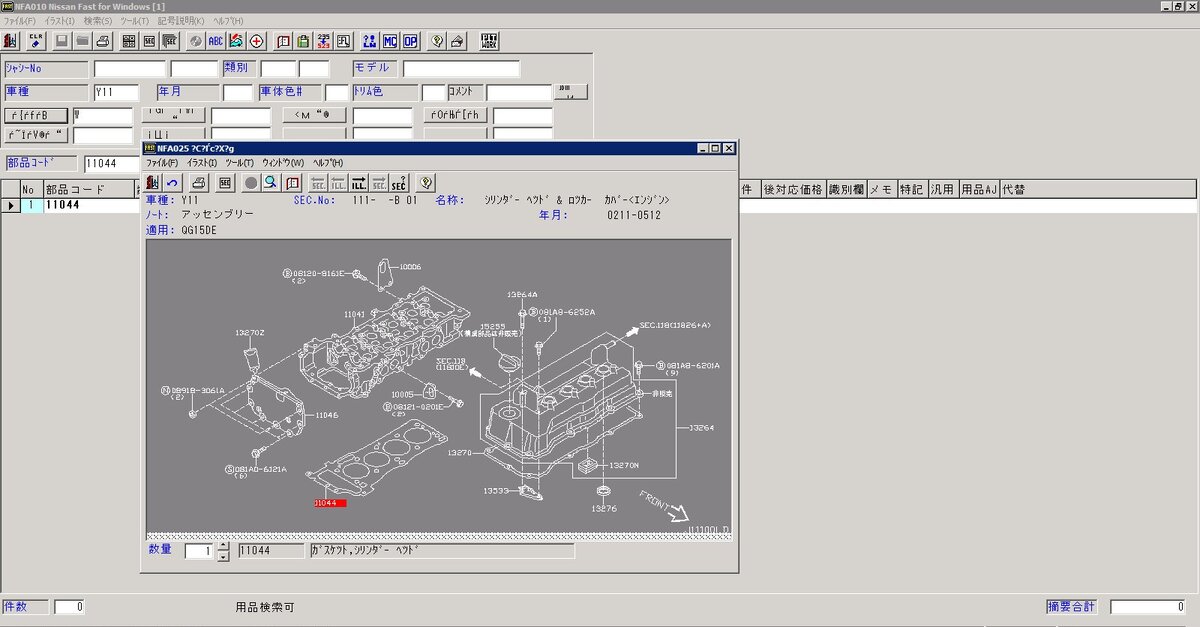
Task: Click the 235/123 number conversion icon
Action: [x=323, y=41]
